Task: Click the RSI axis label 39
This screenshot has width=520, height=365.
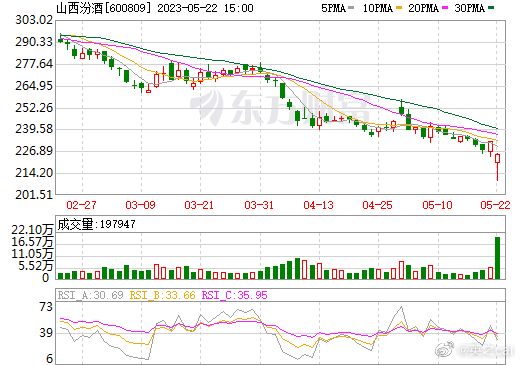Action: (x=46, y=333)
